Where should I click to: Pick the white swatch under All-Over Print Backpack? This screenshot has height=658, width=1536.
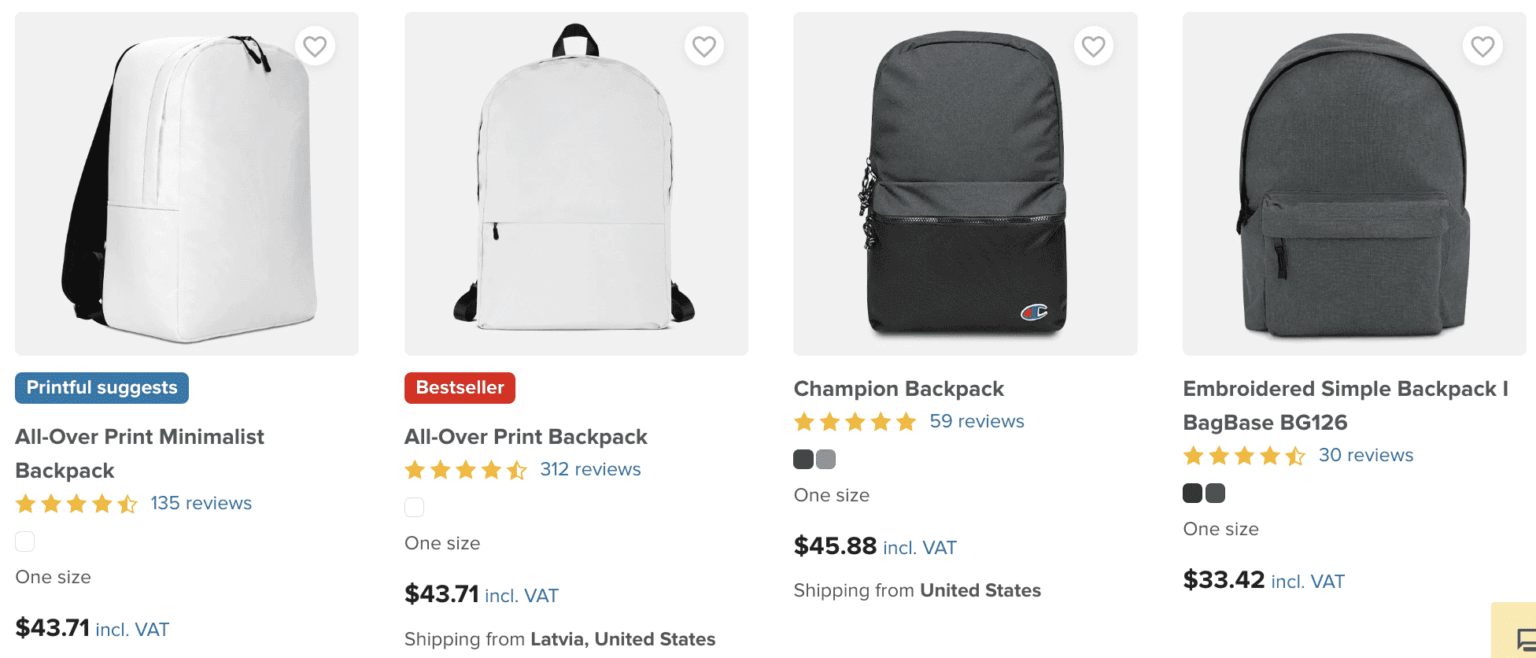(414, 507)
